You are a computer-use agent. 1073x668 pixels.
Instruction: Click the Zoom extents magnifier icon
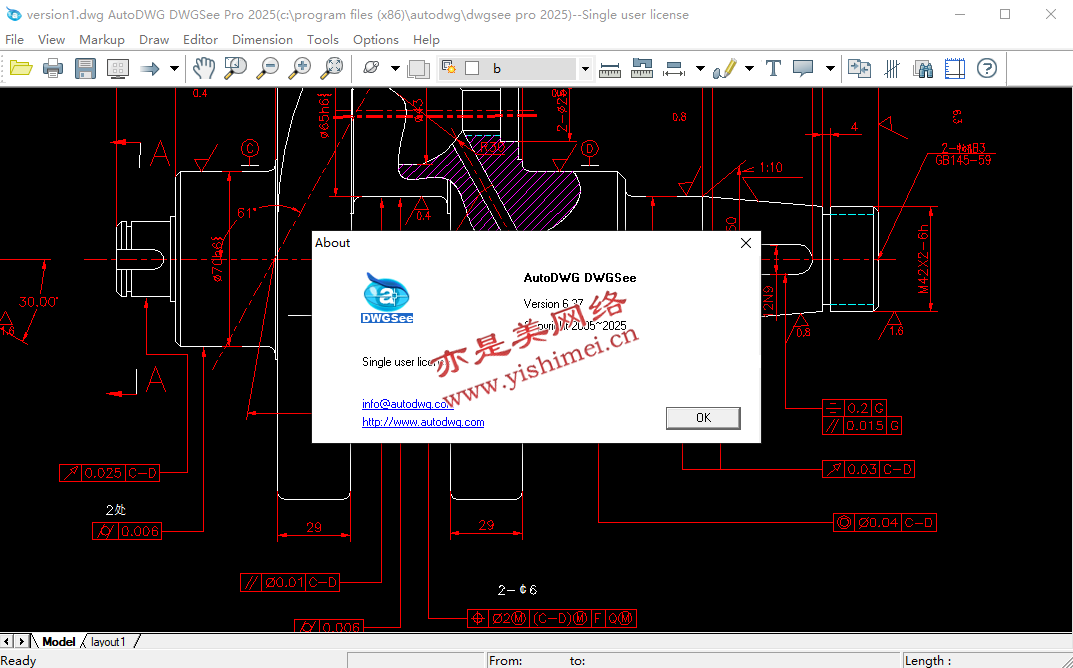[x=332, y=68]
